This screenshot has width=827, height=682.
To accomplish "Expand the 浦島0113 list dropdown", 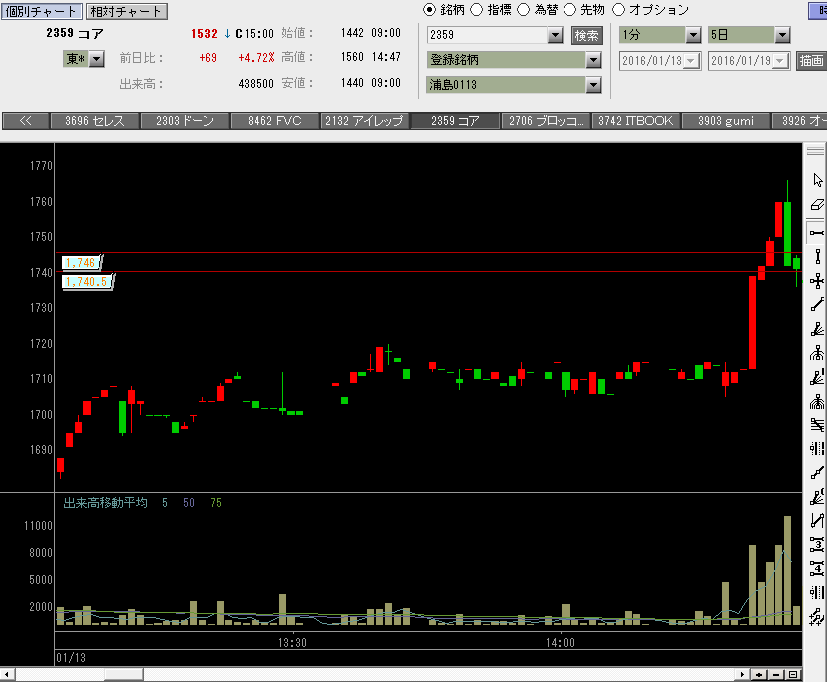I will click(593, 85).
